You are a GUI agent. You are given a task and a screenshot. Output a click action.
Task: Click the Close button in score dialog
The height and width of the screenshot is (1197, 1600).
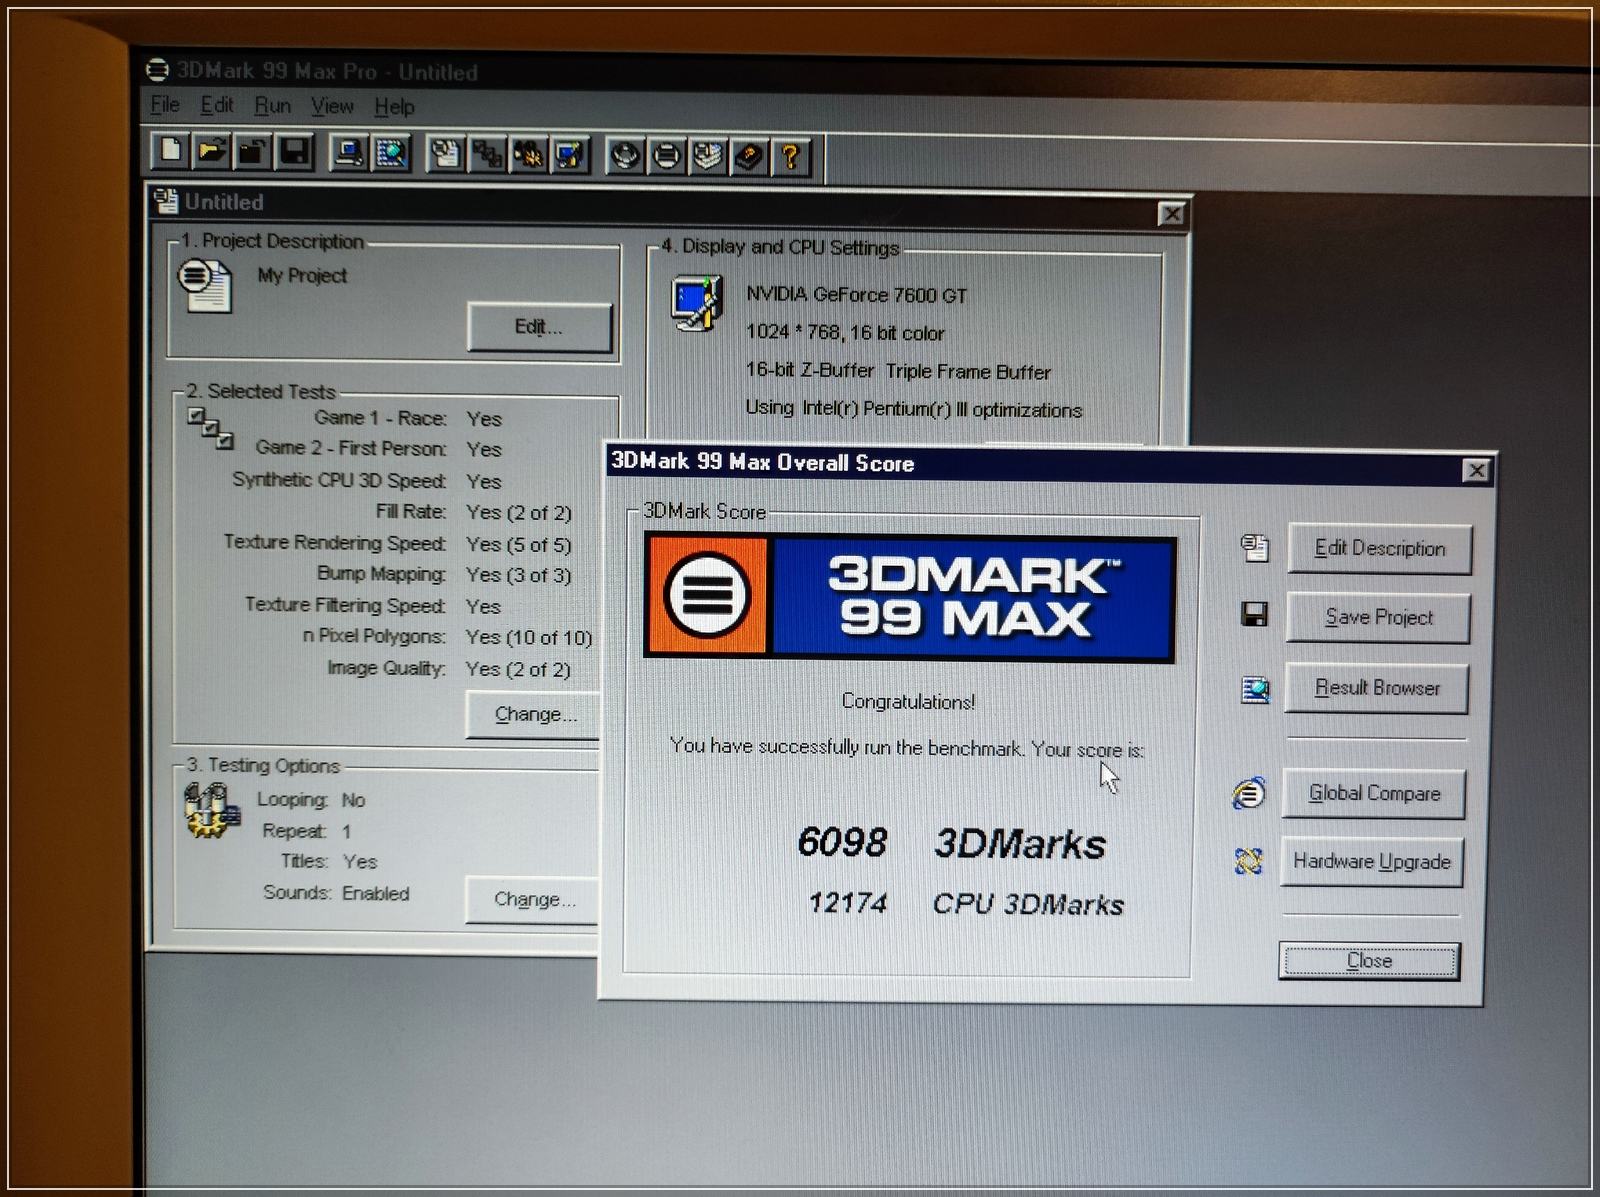pyautogui.click(x=1369, y=960)
